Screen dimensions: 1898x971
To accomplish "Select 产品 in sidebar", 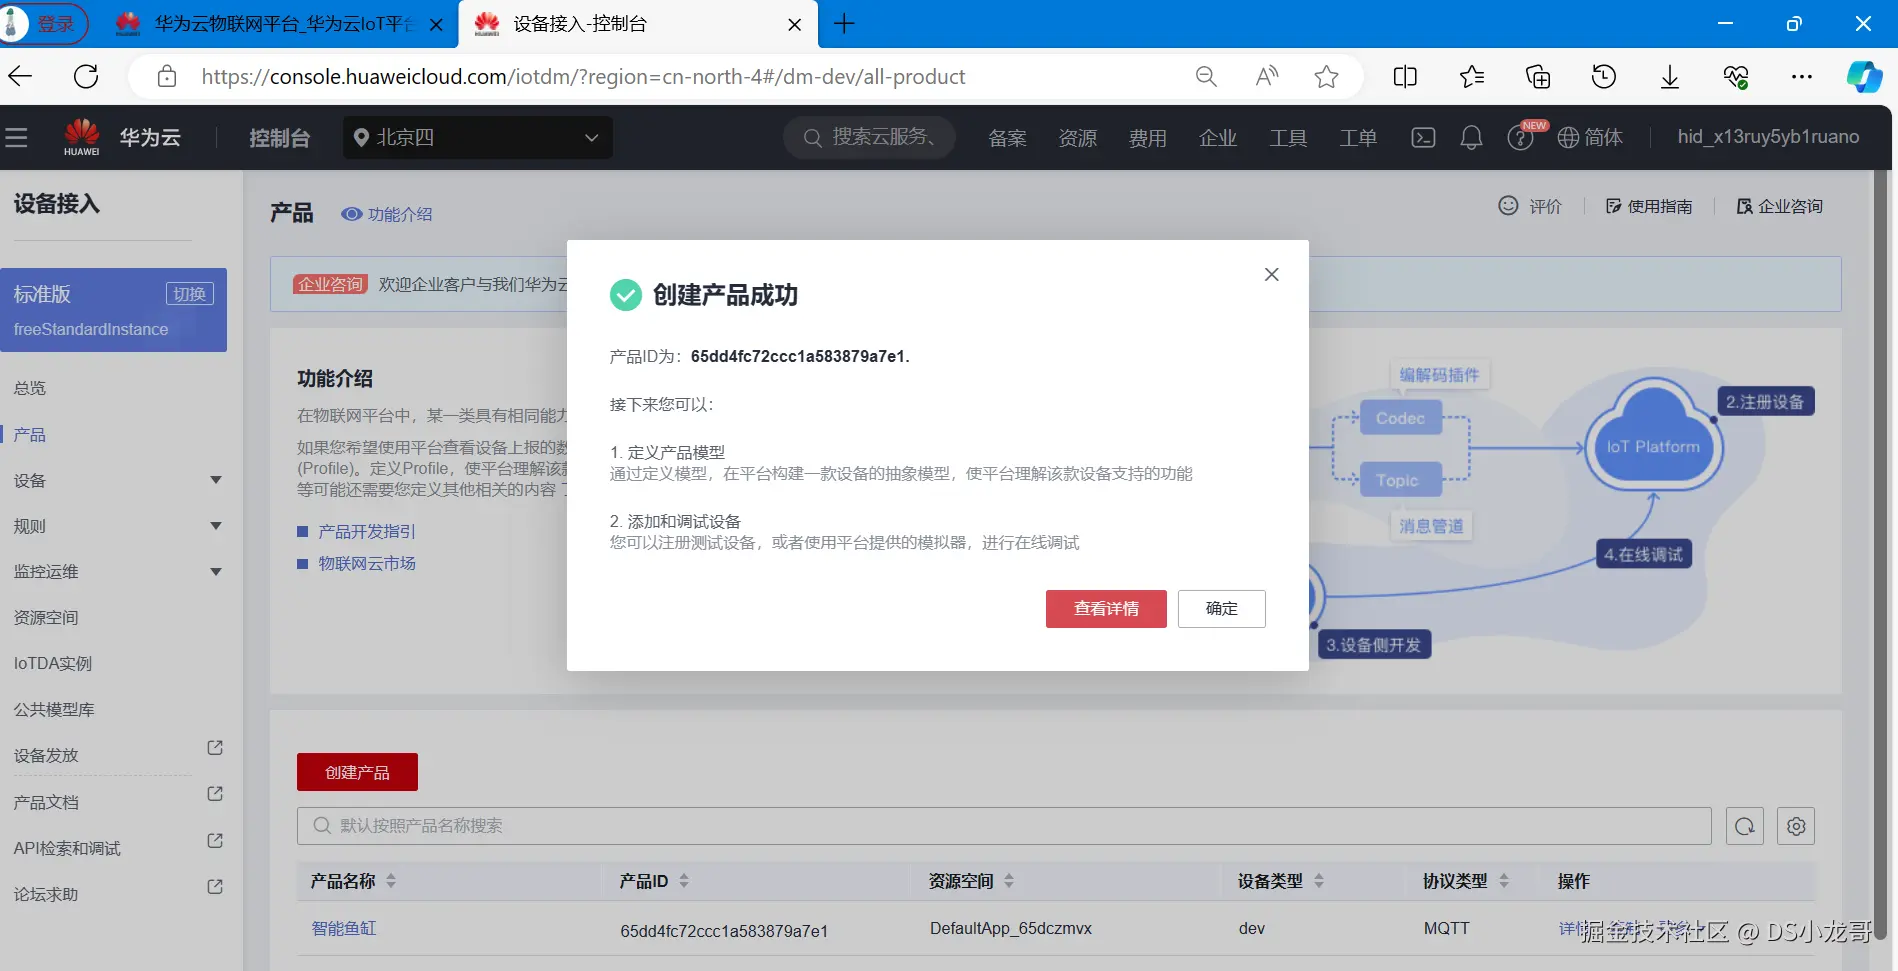I will [30, 435].
